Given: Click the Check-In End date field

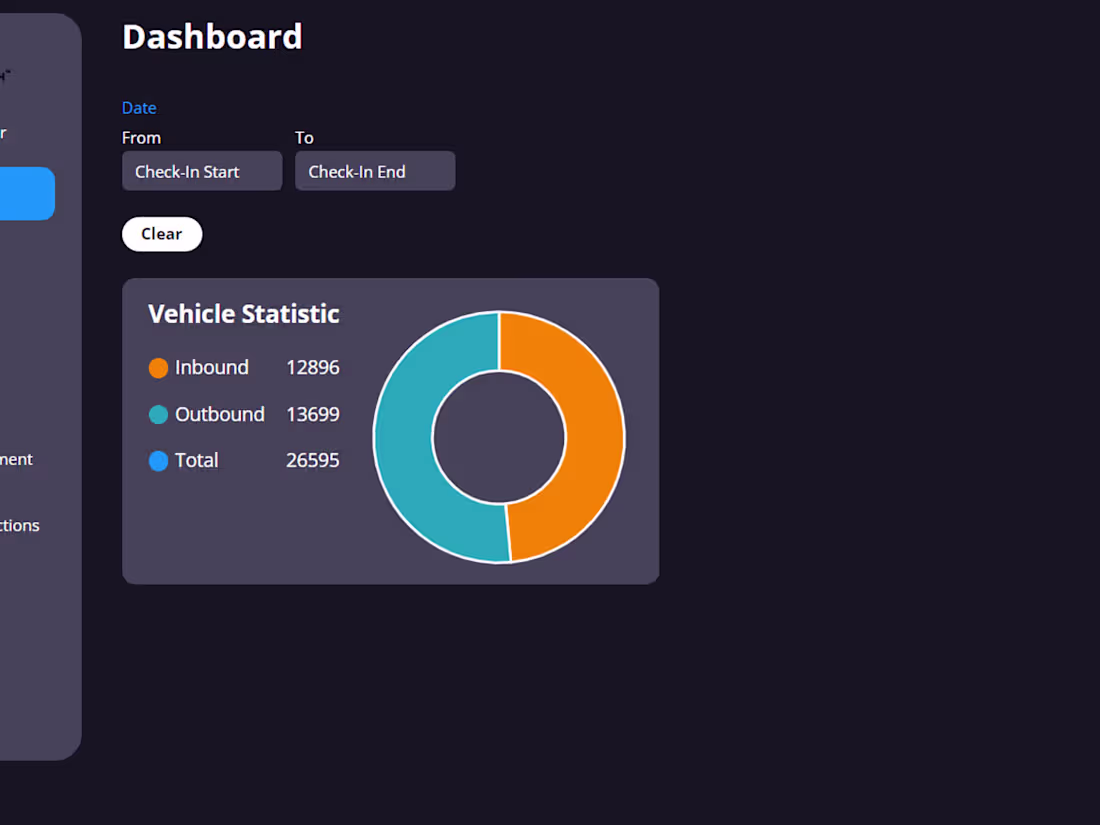Looking at the screenshot, I should click(375, 171).
